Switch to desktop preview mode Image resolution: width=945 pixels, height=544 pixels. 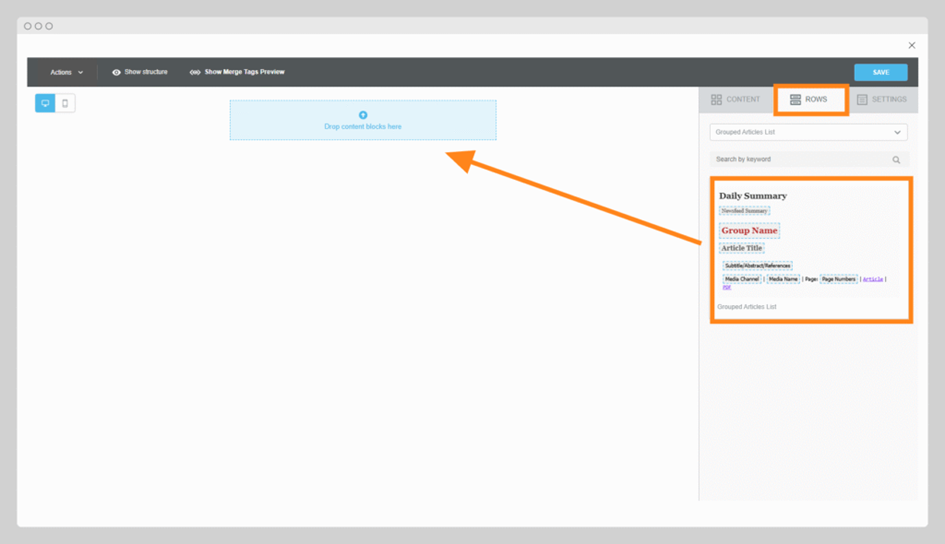pyautogui.click(x=45, y=103)
